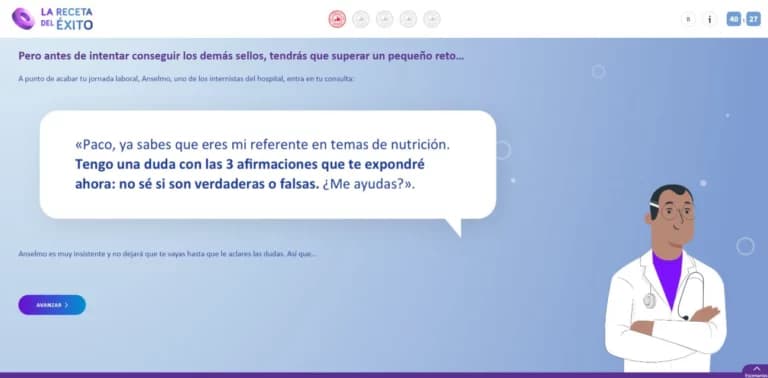Image resolution: width=768 pixels, height=378 pixels.
Task: Click the arrow chevron inside AVANZAR
Action: click(x=66, y=305)
